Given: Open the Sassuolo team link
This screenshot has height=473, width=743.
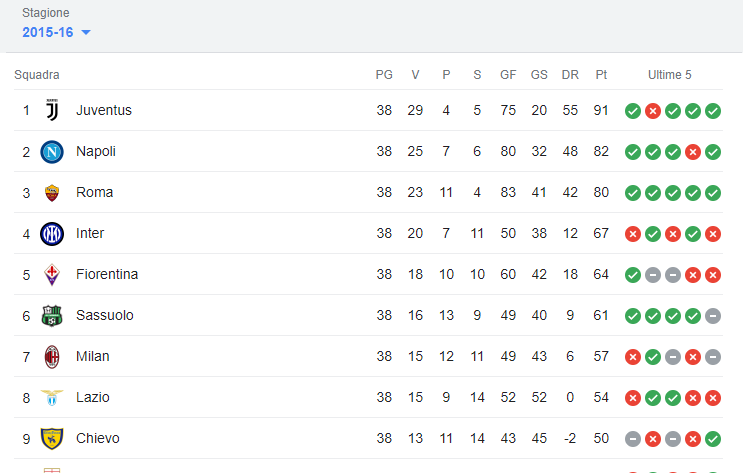Looking at the screenshot, I should pyautogui.click(x=105, y=315).
